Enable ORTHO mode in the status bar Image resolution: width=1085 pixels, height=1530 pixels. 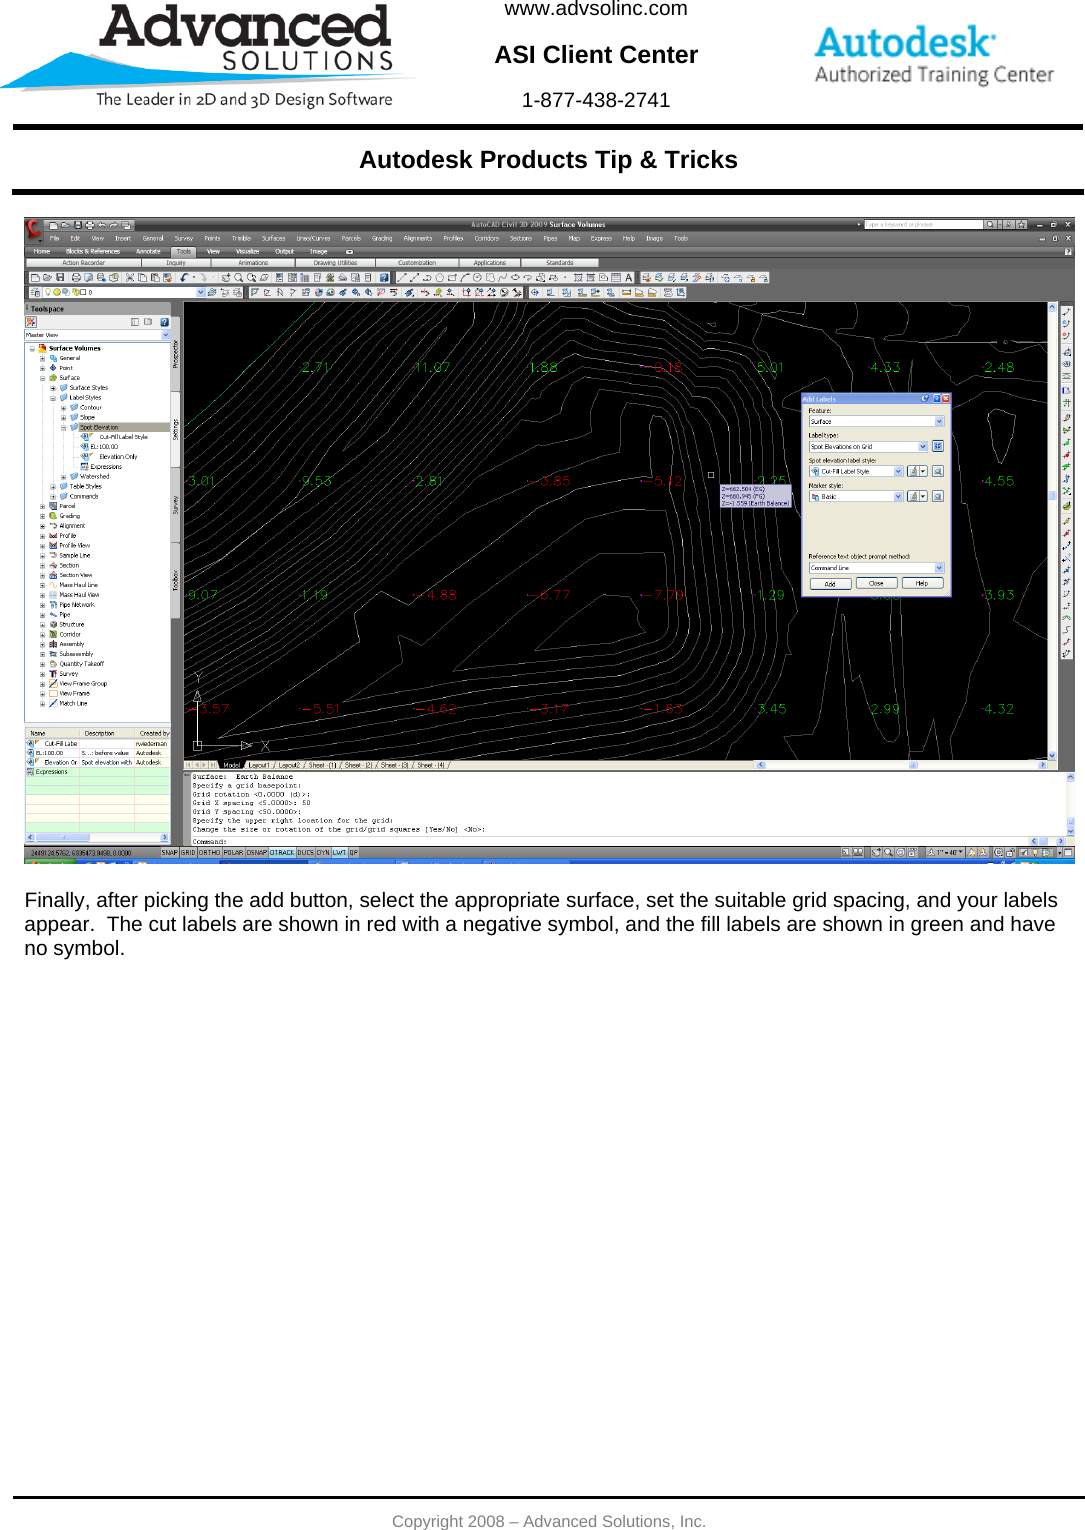[x=209, y=853]
